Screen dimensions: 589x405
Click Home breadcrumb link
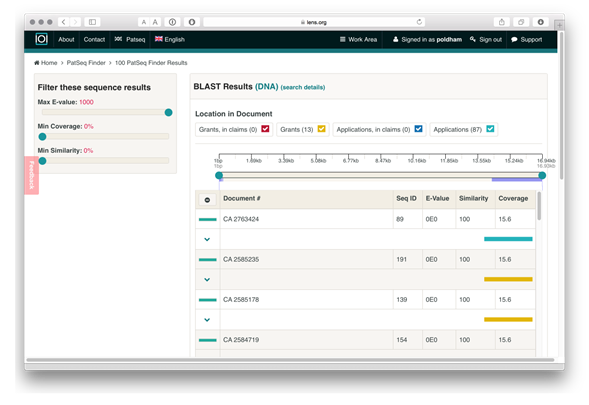click(x=49, y=63)
